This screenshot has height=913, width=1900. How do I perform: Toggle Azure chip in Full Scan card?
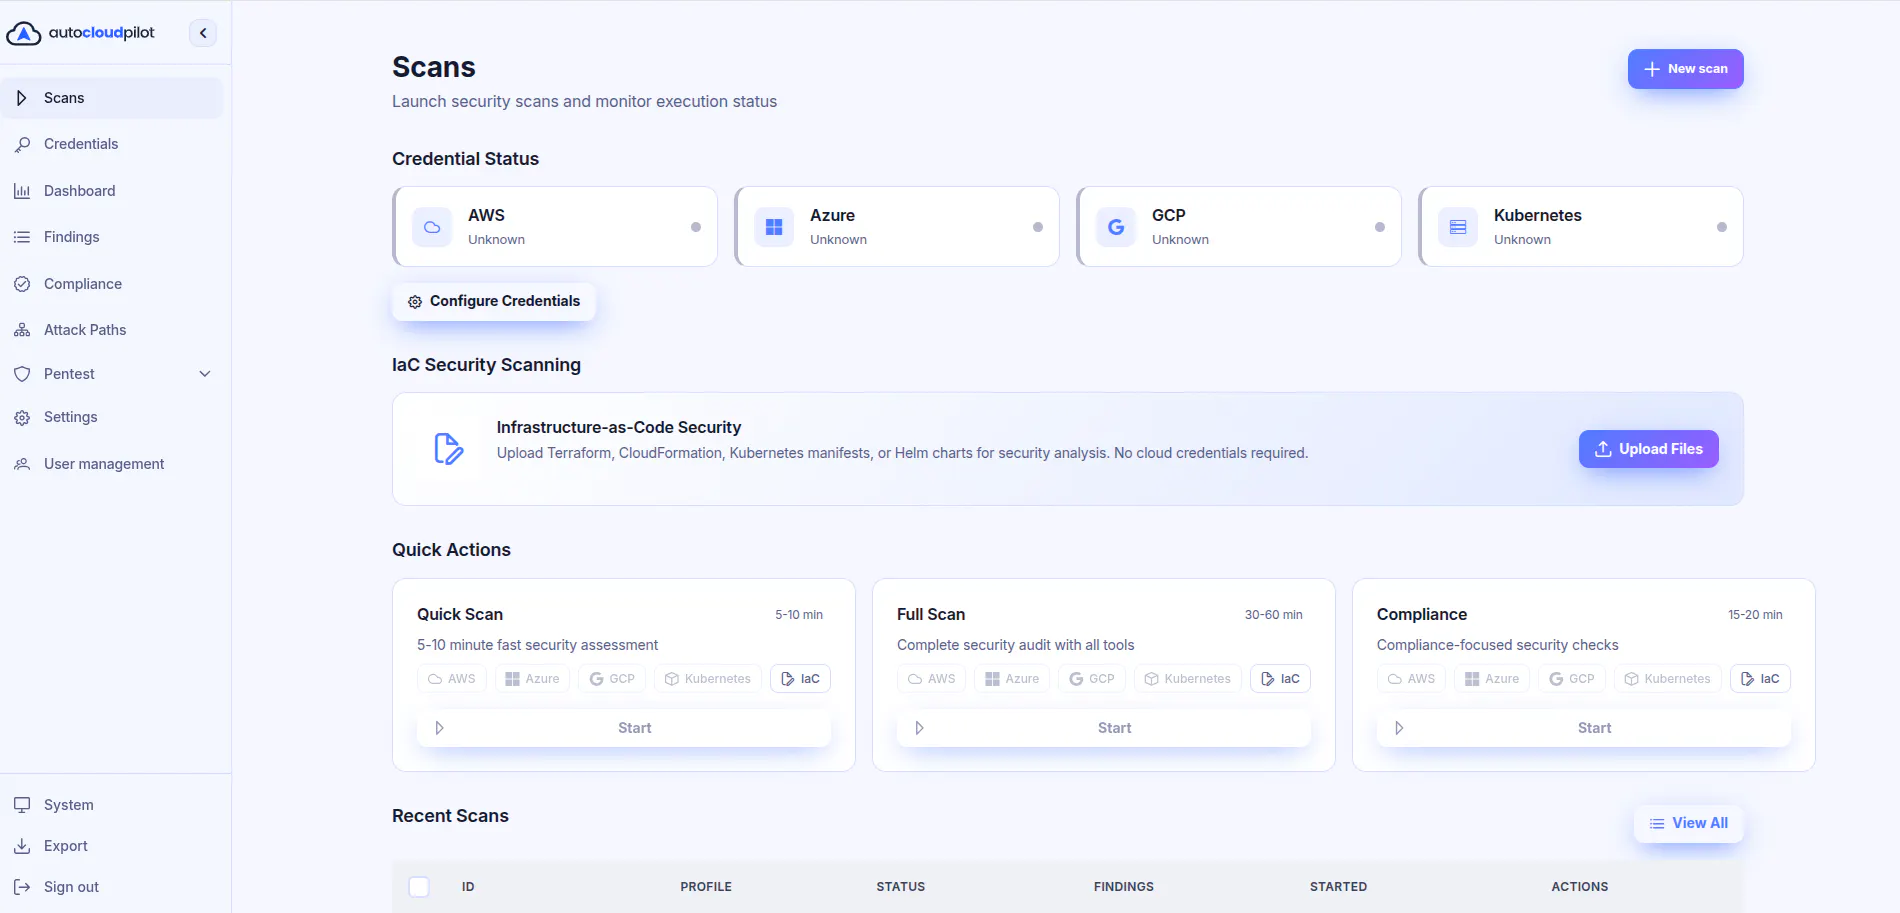pyautogui.click(x=1012, y=679)
